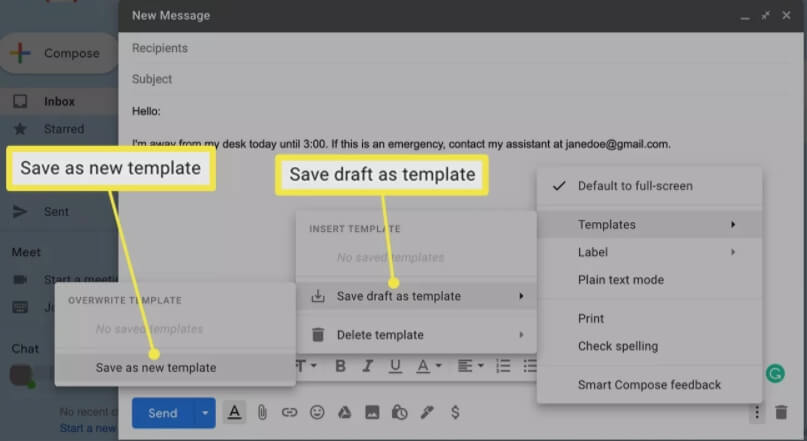Select Check spelling
The height and width of the screenshot is (441, 807).
pyautogui.click(x=649, y=346)
